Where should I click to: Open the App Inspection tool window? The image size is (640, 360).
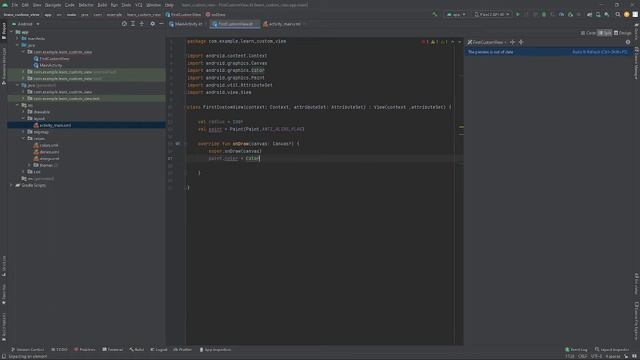[x=215, y=350]
